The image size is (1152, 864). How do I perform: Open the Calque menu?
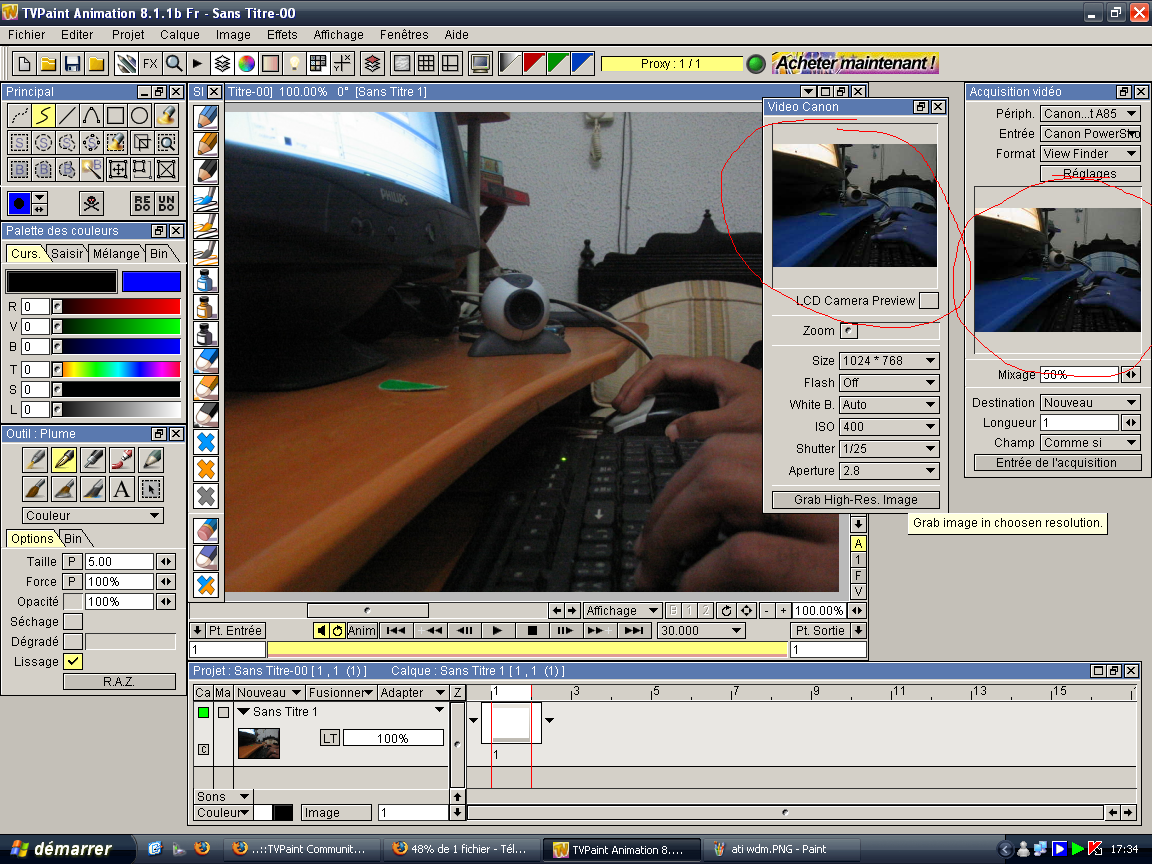click(180, 35)
